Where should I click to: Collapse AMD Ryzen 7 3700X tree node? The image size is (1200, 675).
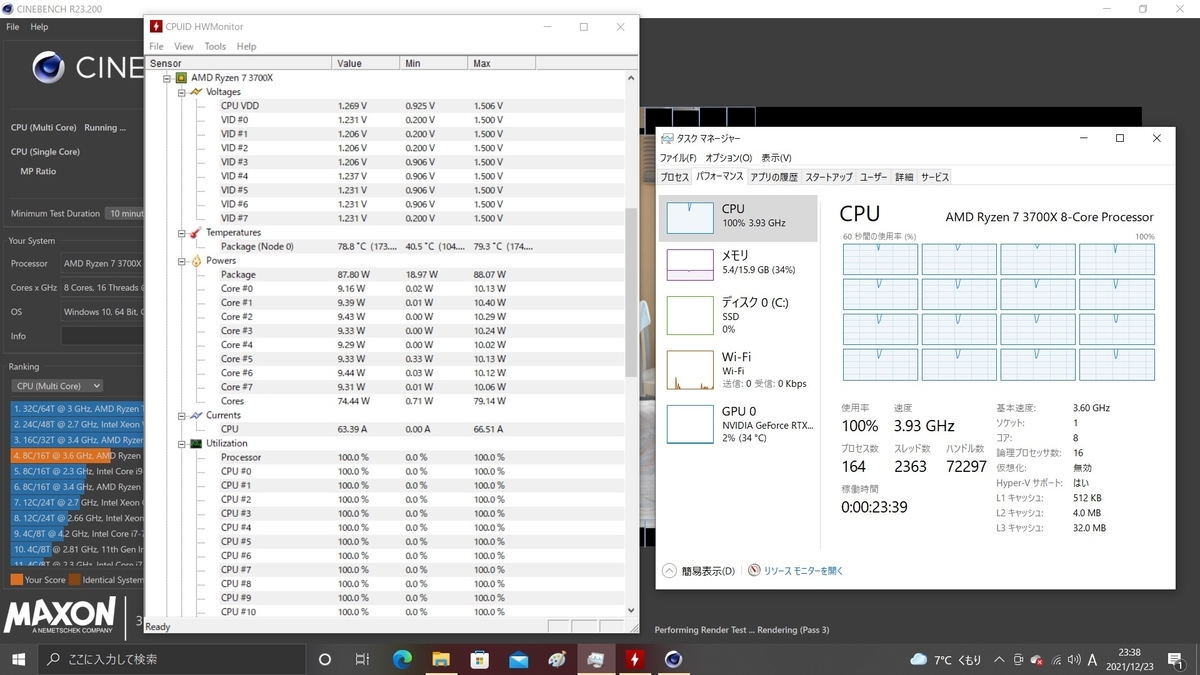pos(168,77)
